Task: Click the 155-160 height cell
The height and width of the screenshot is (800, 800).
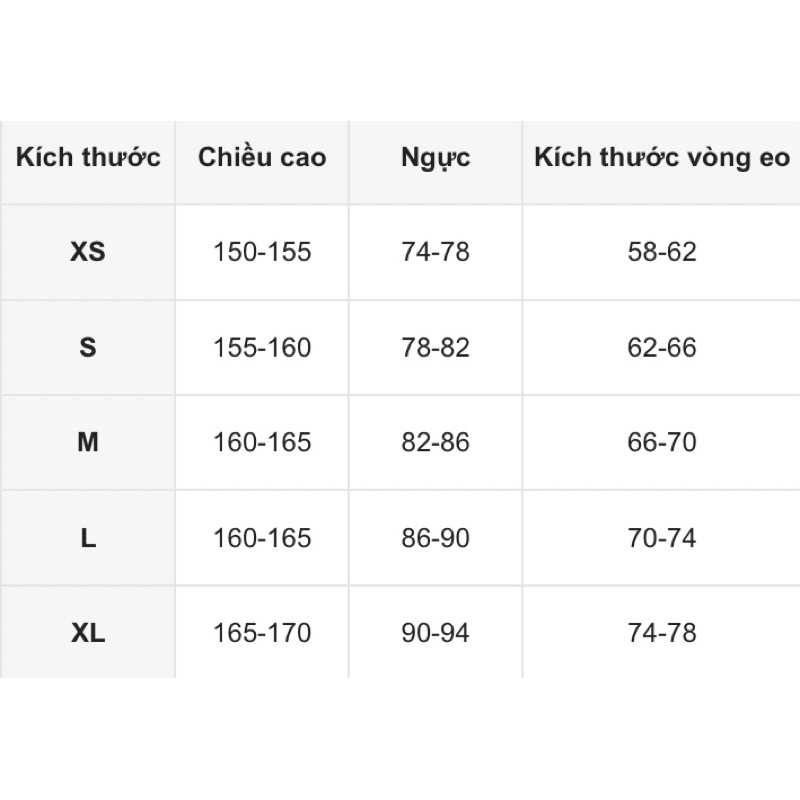Action: [262, 347]
